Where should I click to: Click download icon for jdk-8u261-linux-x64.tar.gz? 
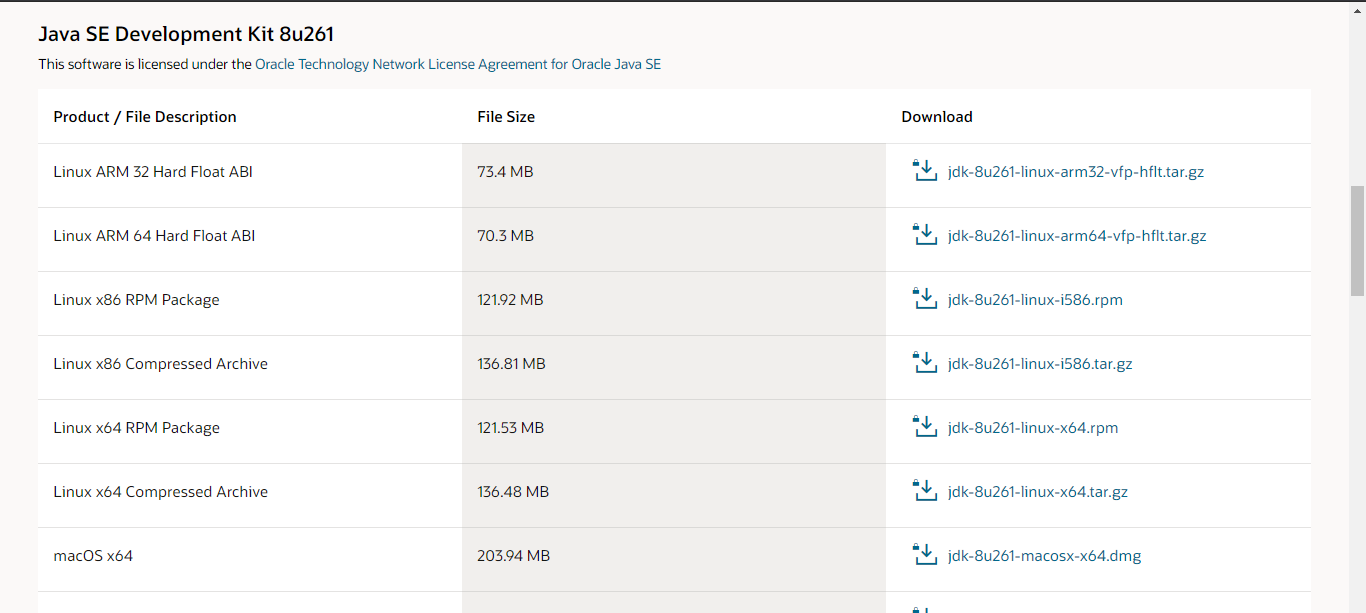pos(925,491)
